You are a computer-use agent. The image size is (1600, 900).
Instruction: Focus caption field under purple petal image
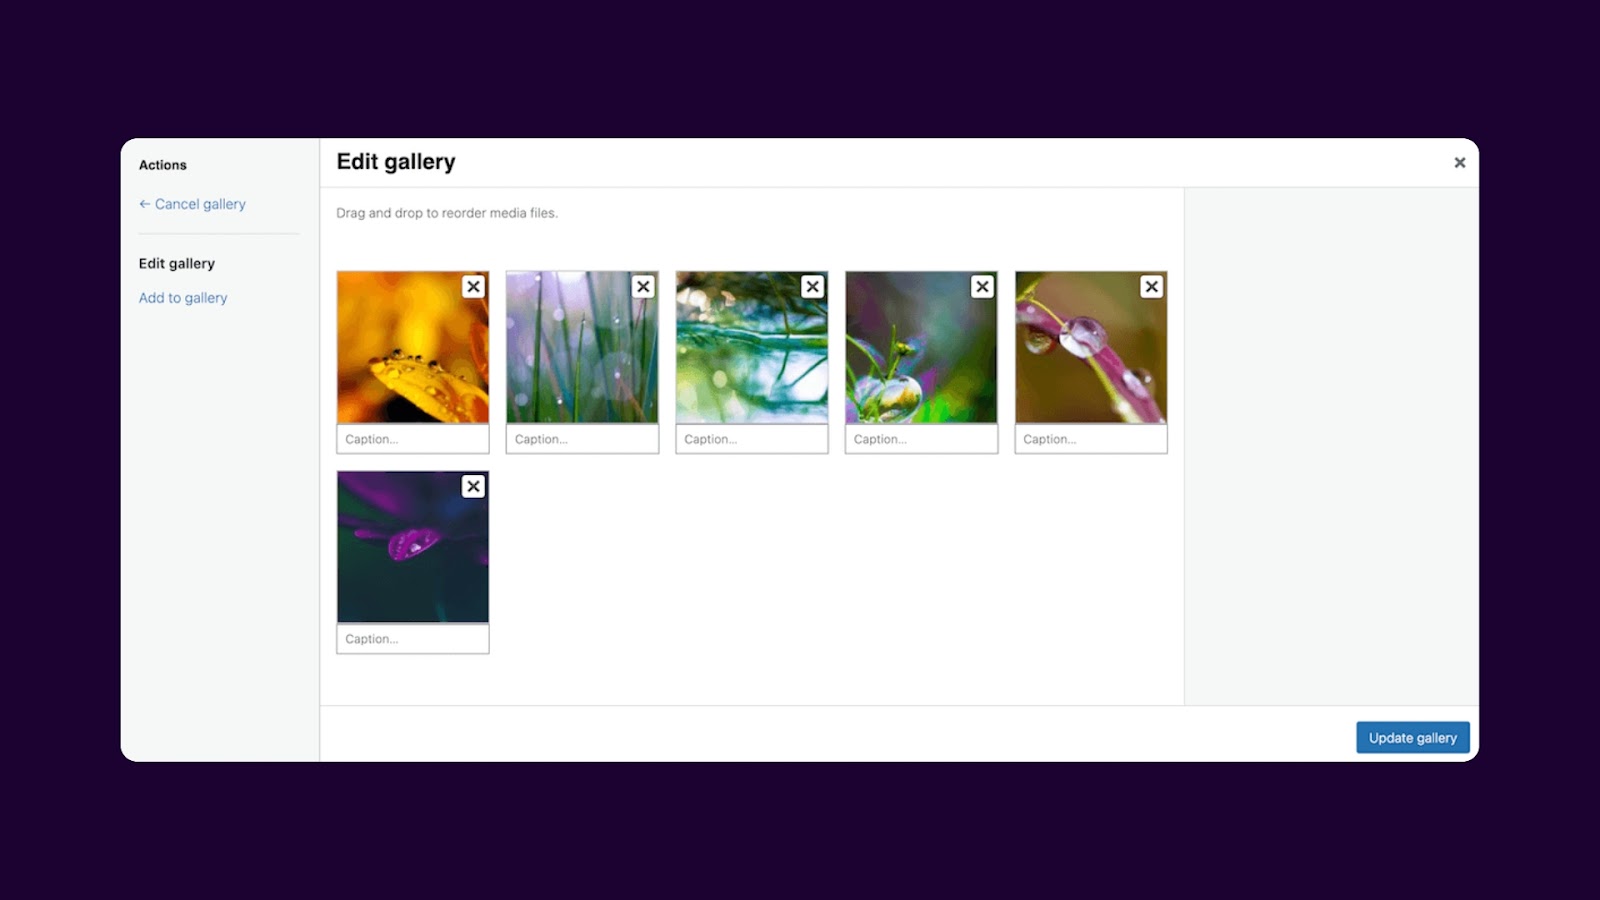click(413, 639)
